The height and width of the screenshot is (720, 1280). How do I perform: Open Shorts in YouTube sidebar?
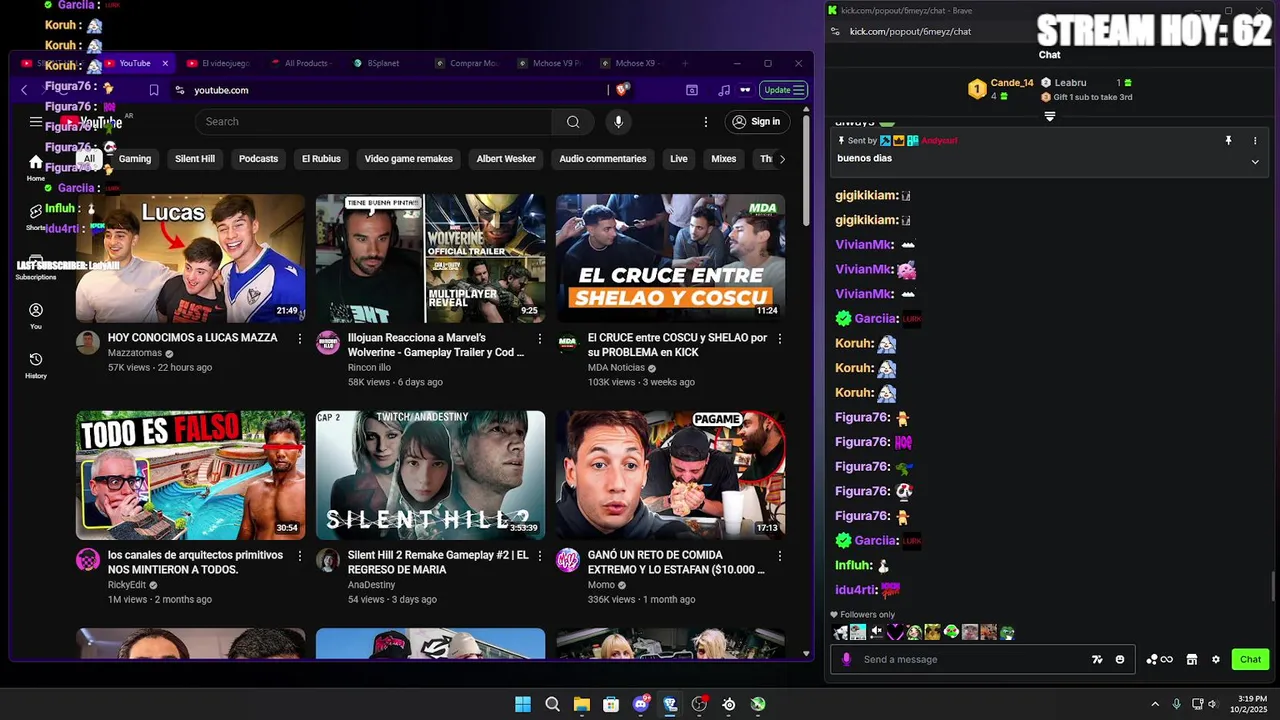point(36,216)
